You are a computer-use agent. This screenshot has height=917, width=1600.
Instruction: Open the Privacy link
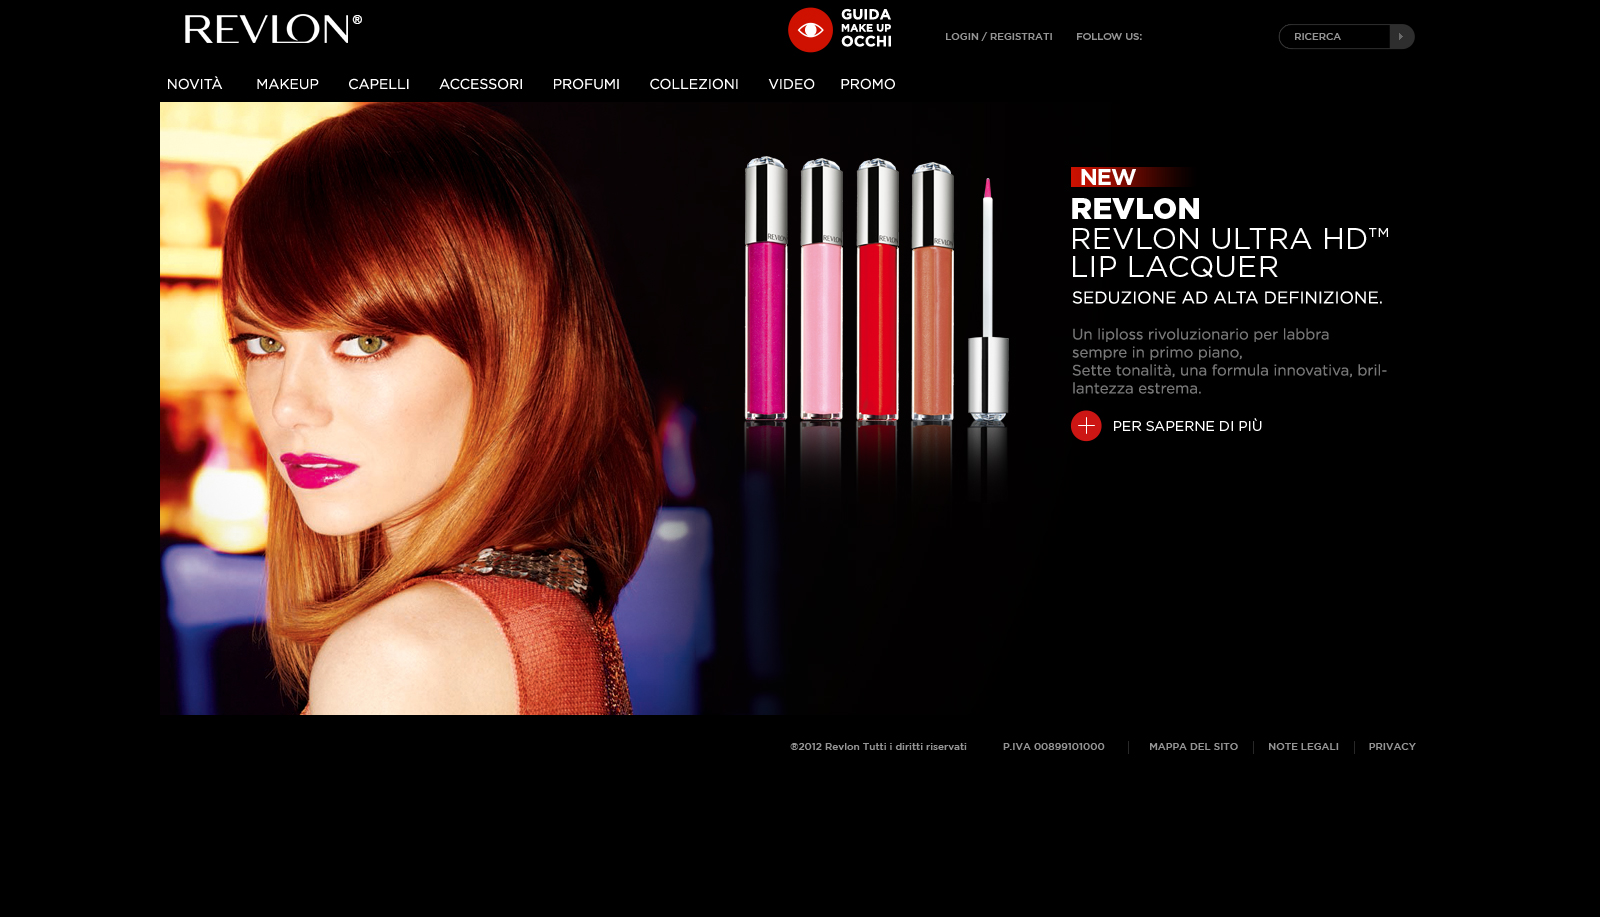(x=1392, y=747)
